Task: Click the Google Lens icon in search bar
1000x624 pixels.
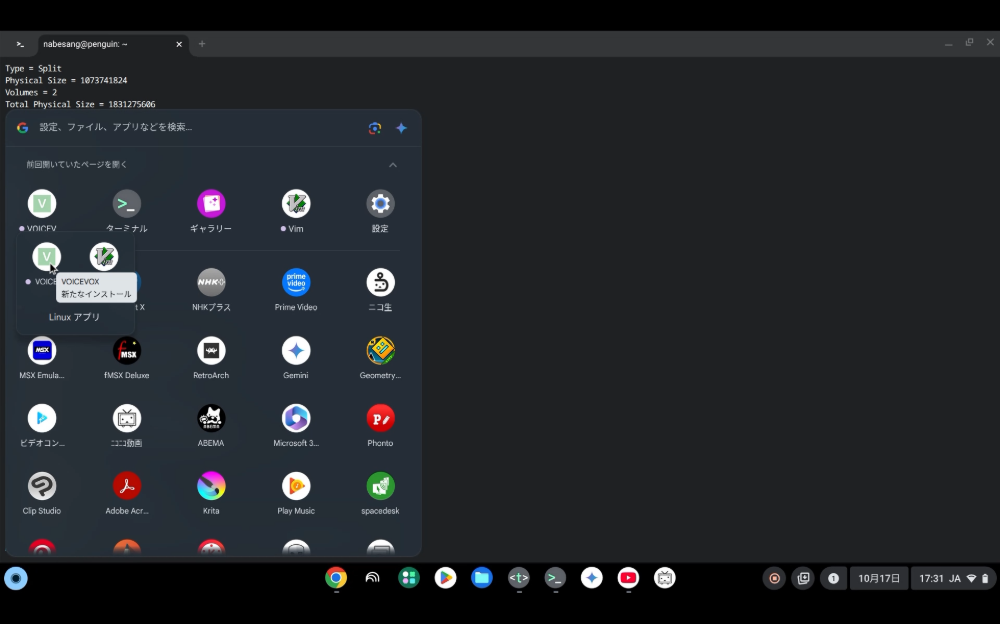Action: tap(374, 128)
